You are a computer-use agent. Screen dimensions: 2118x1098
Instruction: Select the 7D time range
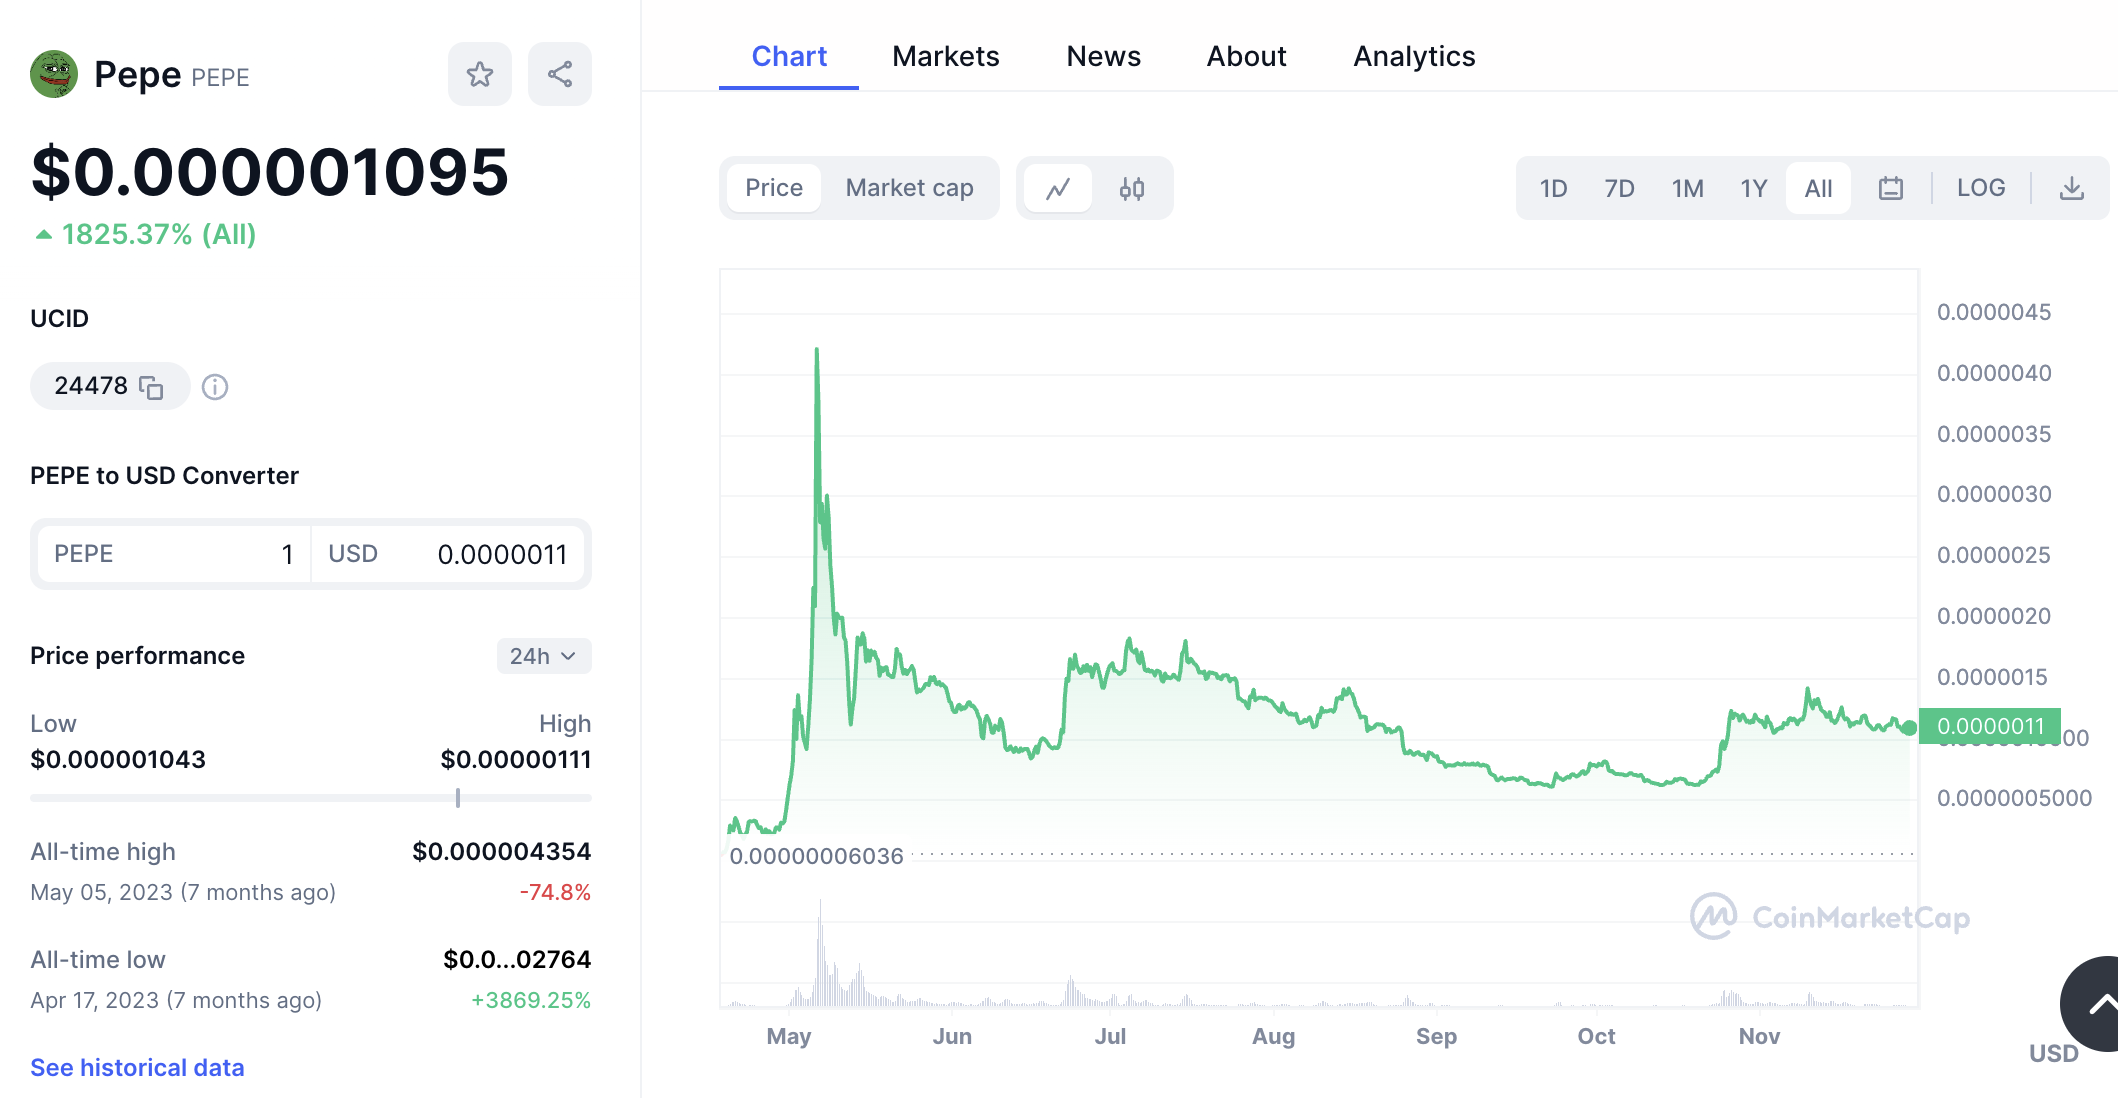1619,188
